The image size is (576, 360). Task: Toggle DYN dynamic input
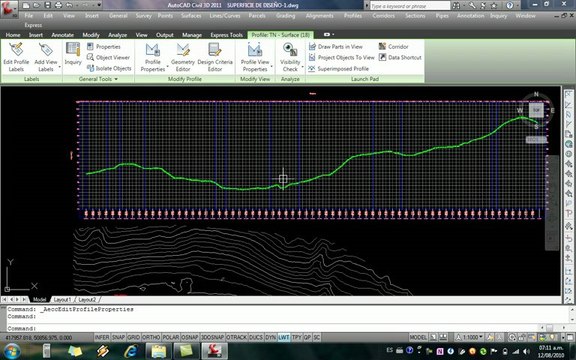coord(270,337)
